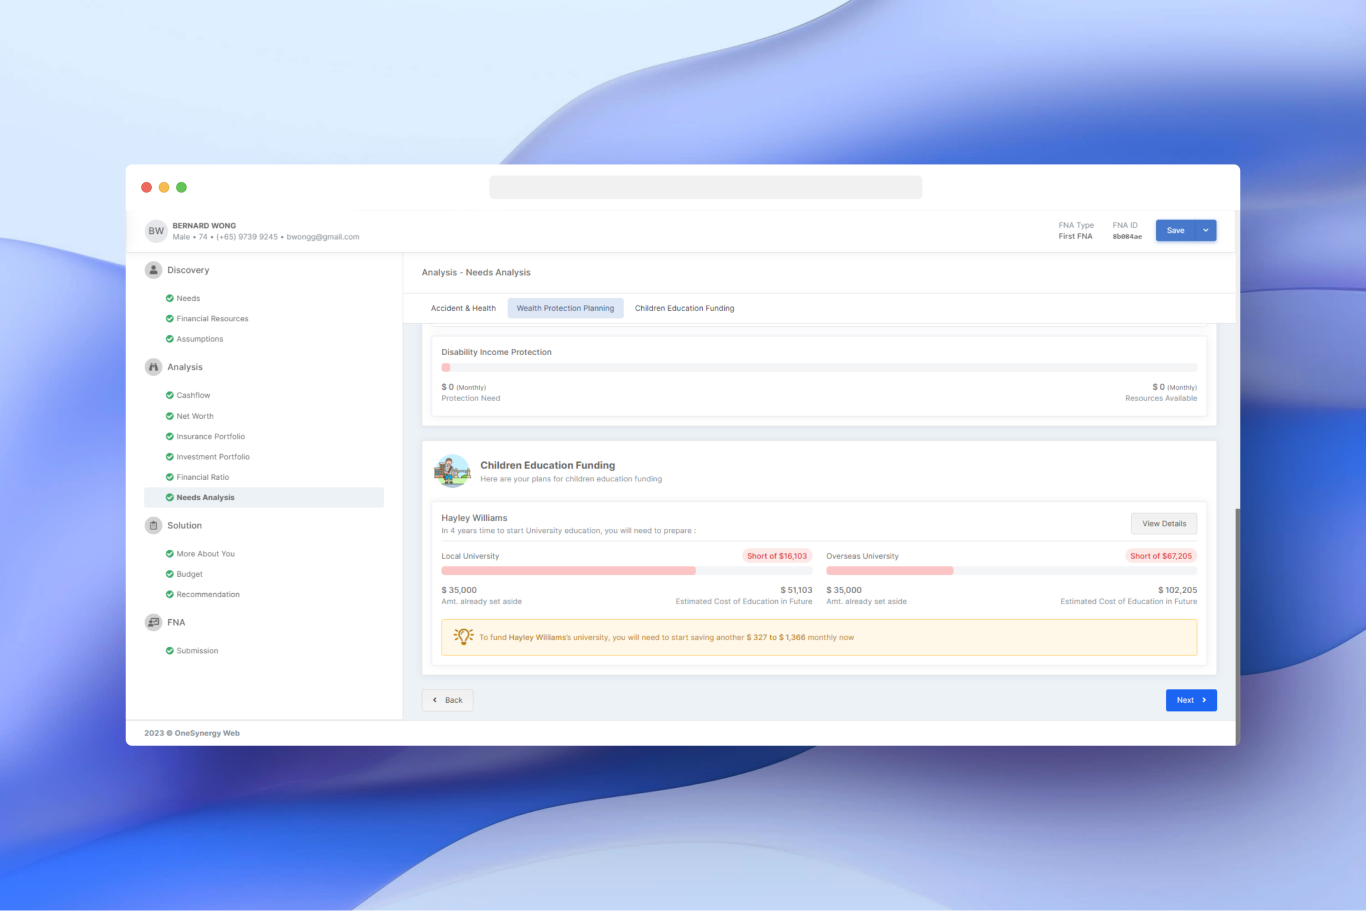Click the BW user avatar

click(x=156, y=231)
